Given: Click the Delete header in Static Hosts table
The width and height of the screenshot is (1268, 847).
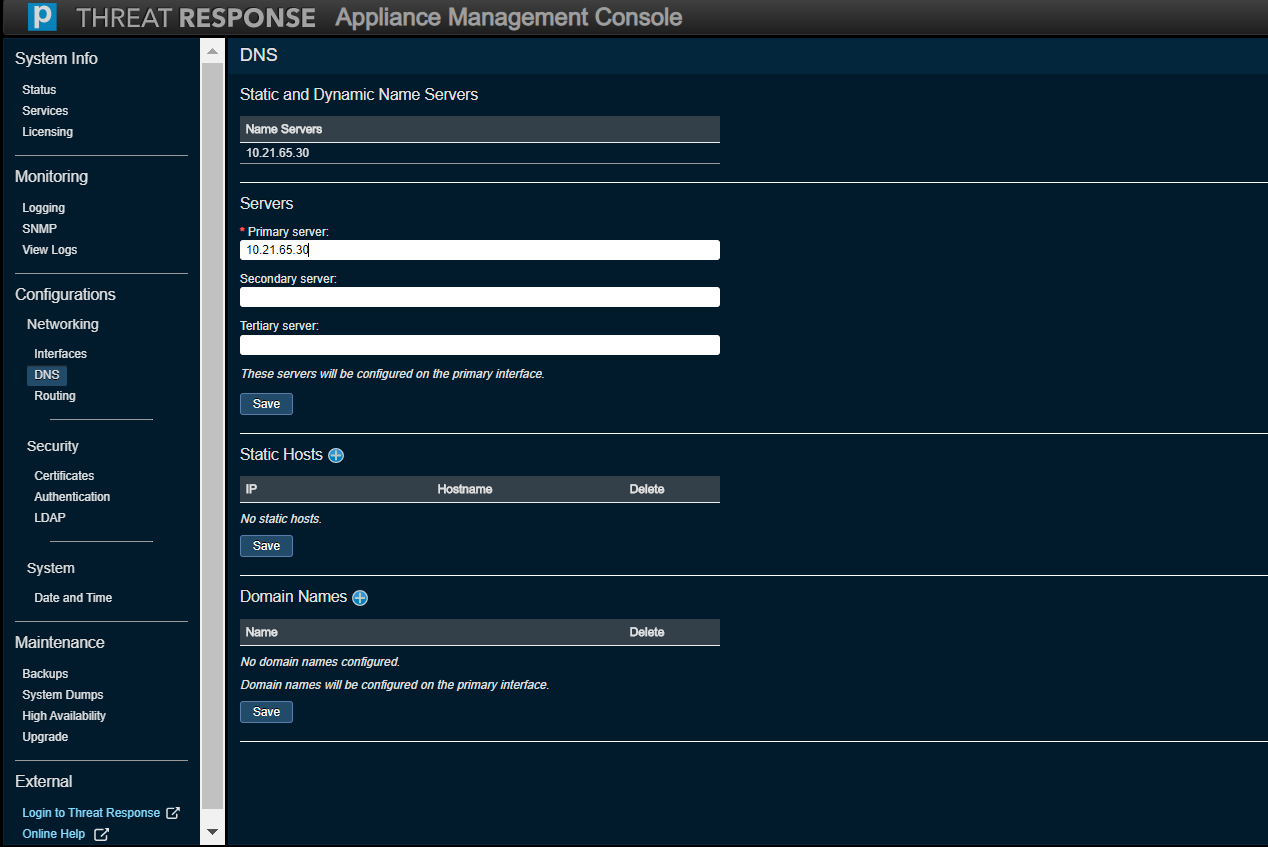Looking at the screenshot, I should (647, 489).
